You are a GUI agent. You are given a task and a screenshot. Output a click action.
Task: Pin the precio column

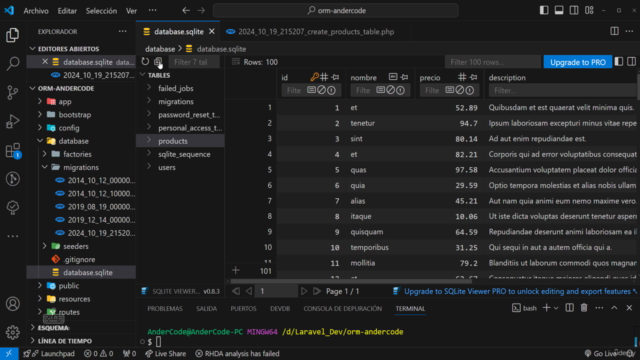pos(473,77)
